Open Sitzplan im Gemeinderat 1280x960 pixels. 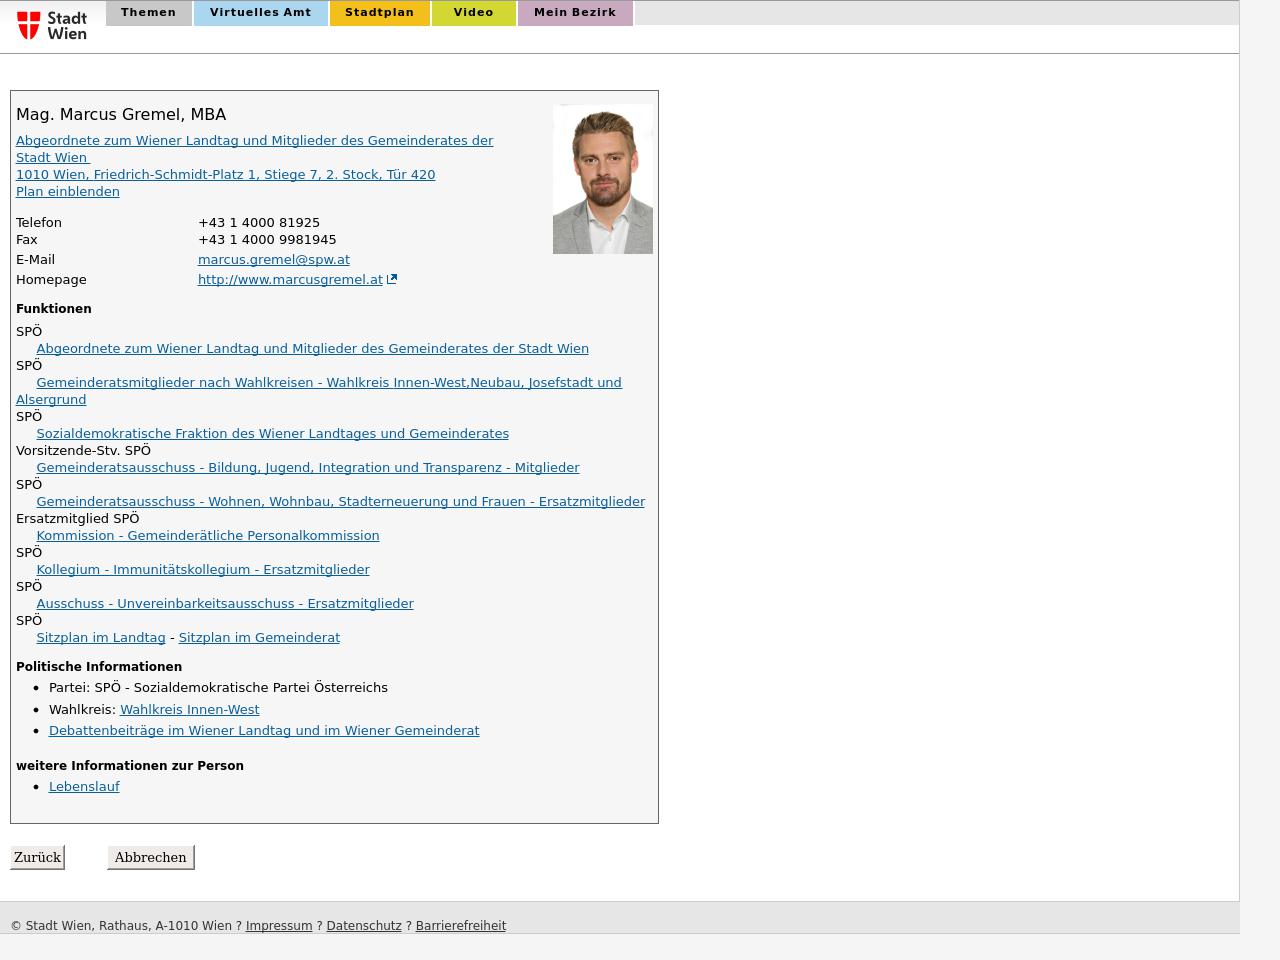[259, 638]
